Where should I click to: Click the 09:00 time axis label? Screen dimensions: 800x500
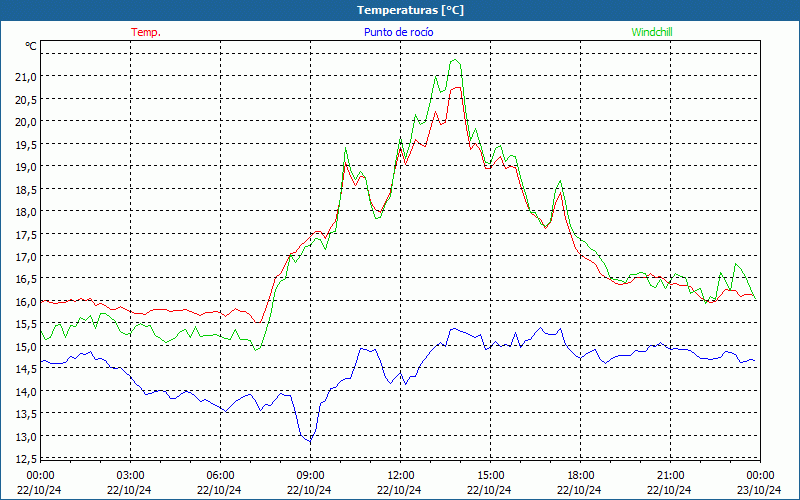pyautogui.click(x=310, y=475)
